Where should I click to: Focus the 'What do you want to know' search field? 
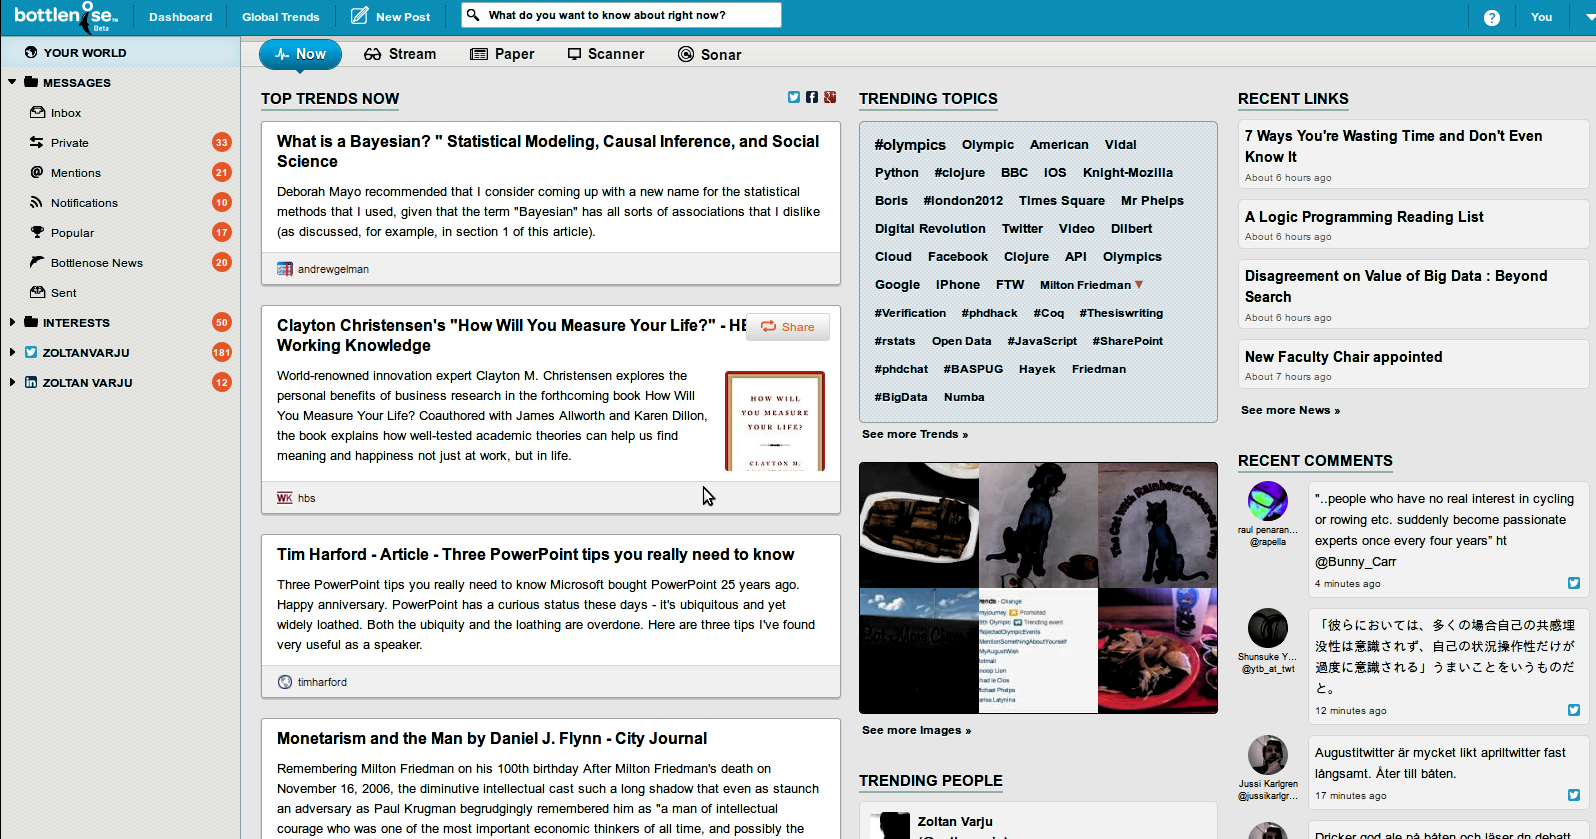pyautogui.click(x=621, y=15)
